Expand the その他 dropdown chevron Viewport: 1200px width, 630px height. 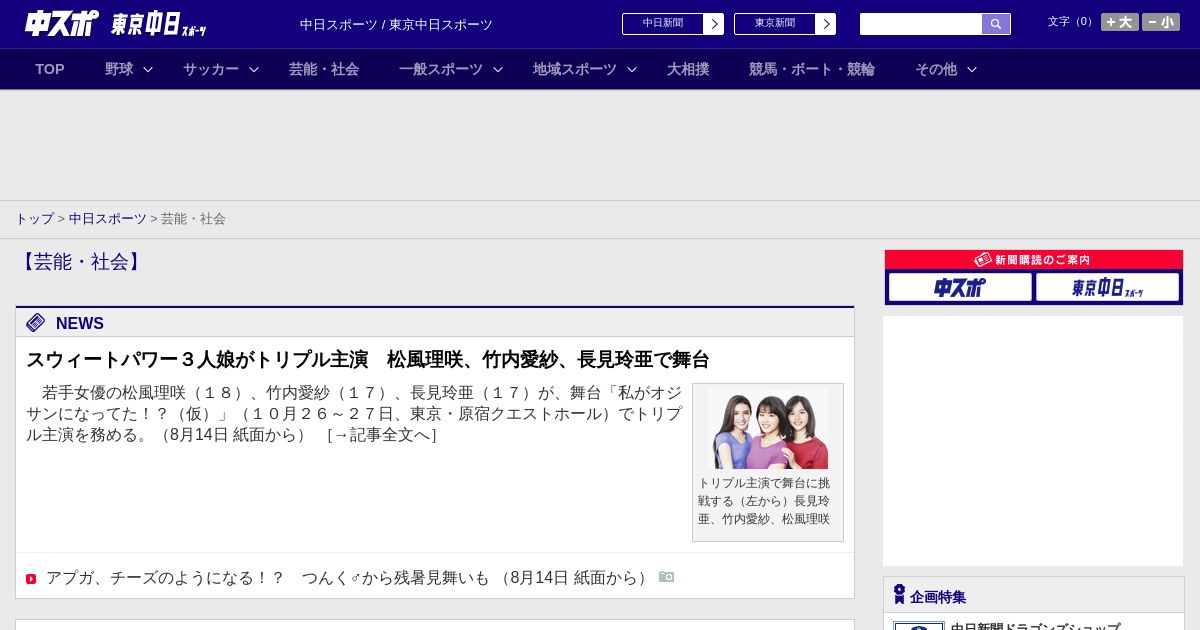(972, 70)
